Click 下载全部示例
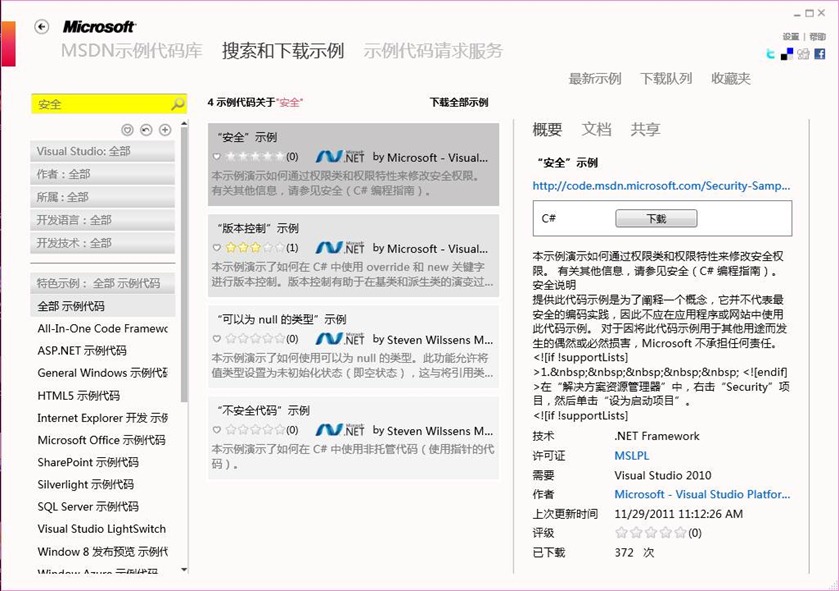839x591 pixels. [x=459, y=102]
